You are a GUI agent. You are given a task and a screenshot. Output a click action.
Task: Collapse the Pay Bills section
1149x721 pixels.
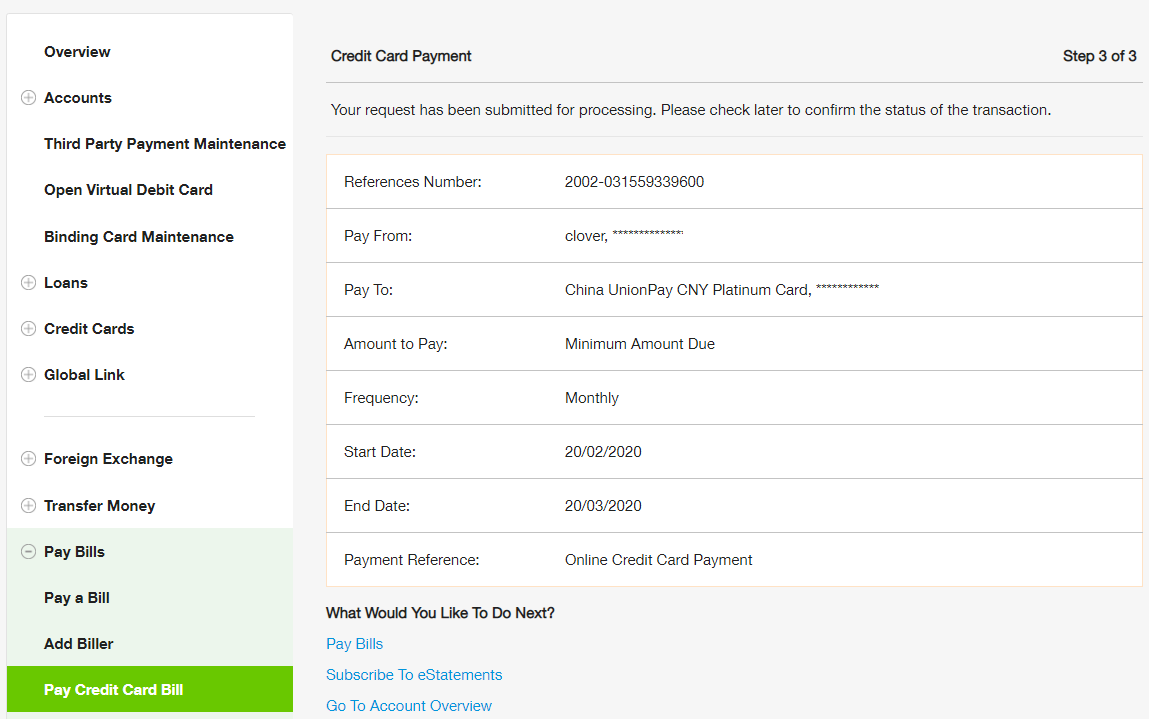click(x=29, y=551)
